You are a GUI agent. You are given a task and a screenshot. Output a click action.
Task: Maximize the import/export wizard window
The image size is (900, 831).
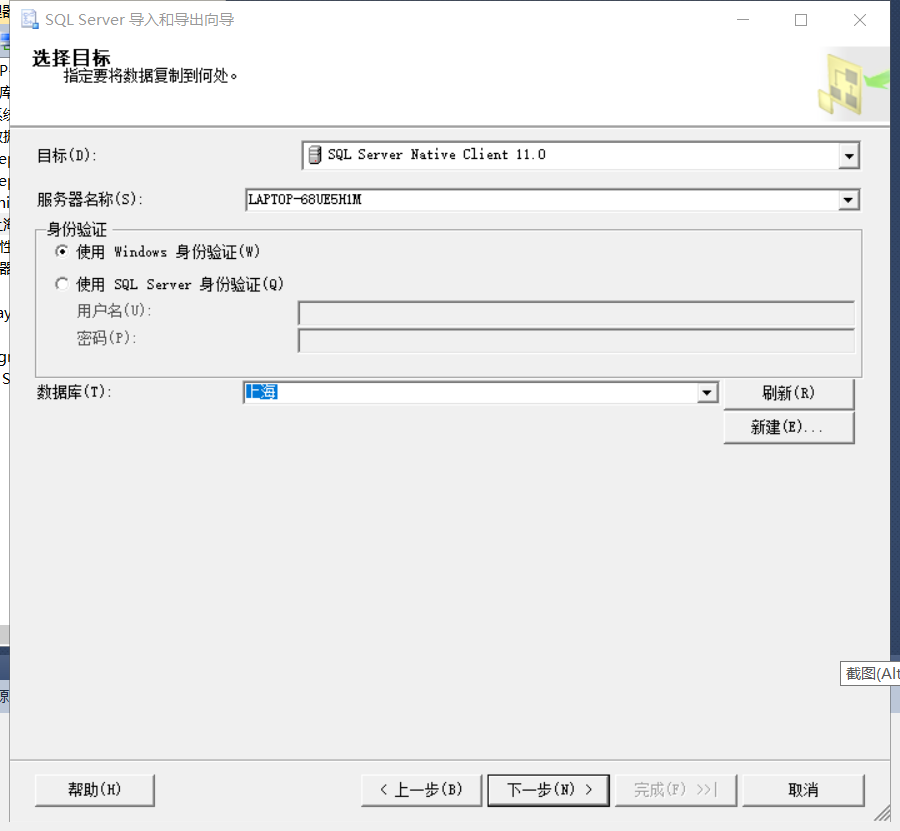(801, 20)
